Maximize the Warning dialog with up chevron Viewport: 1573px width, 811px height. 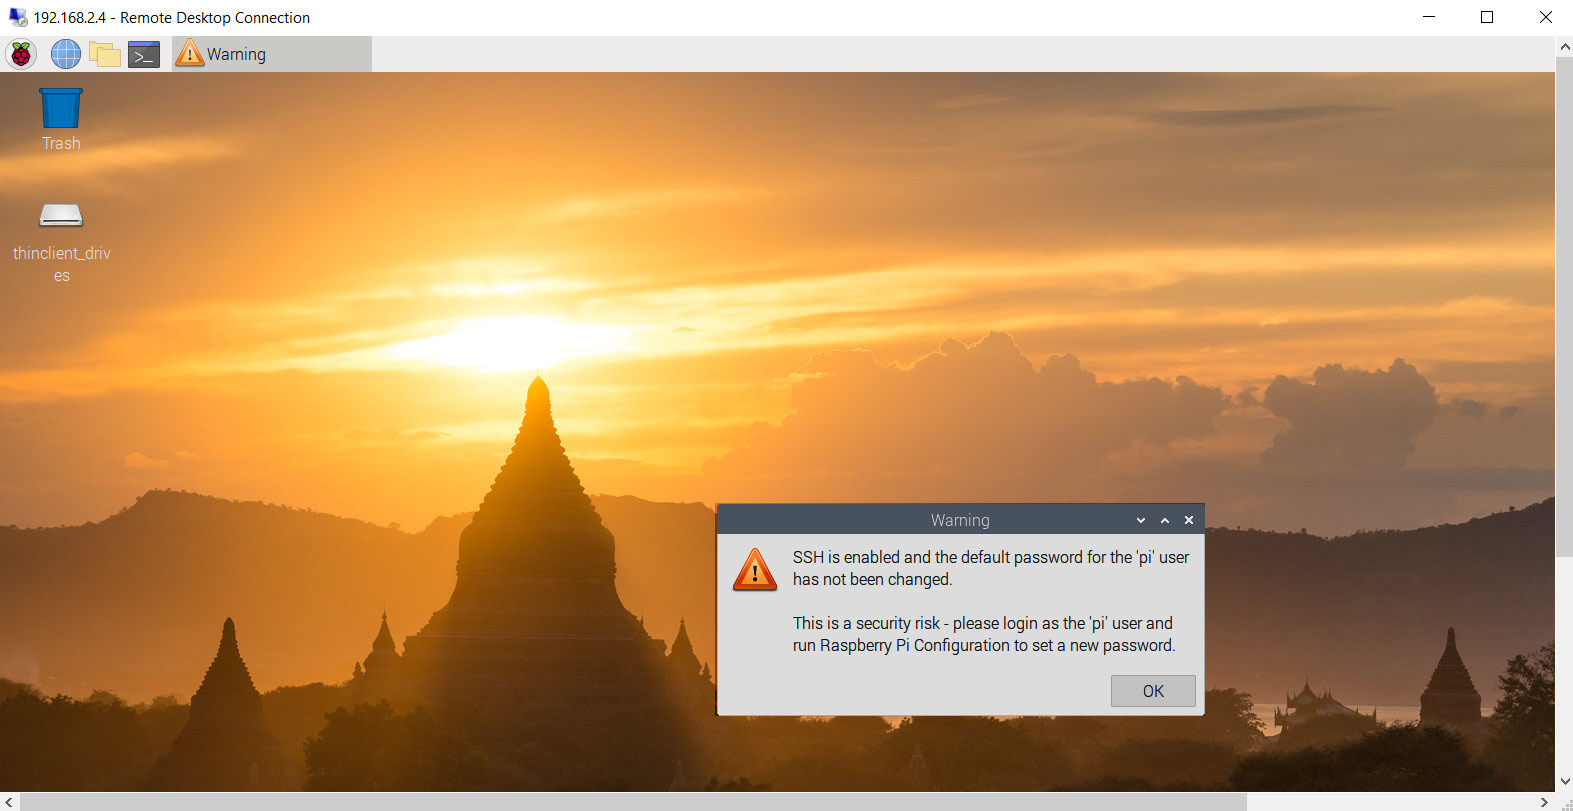(x=1165, y=520)
